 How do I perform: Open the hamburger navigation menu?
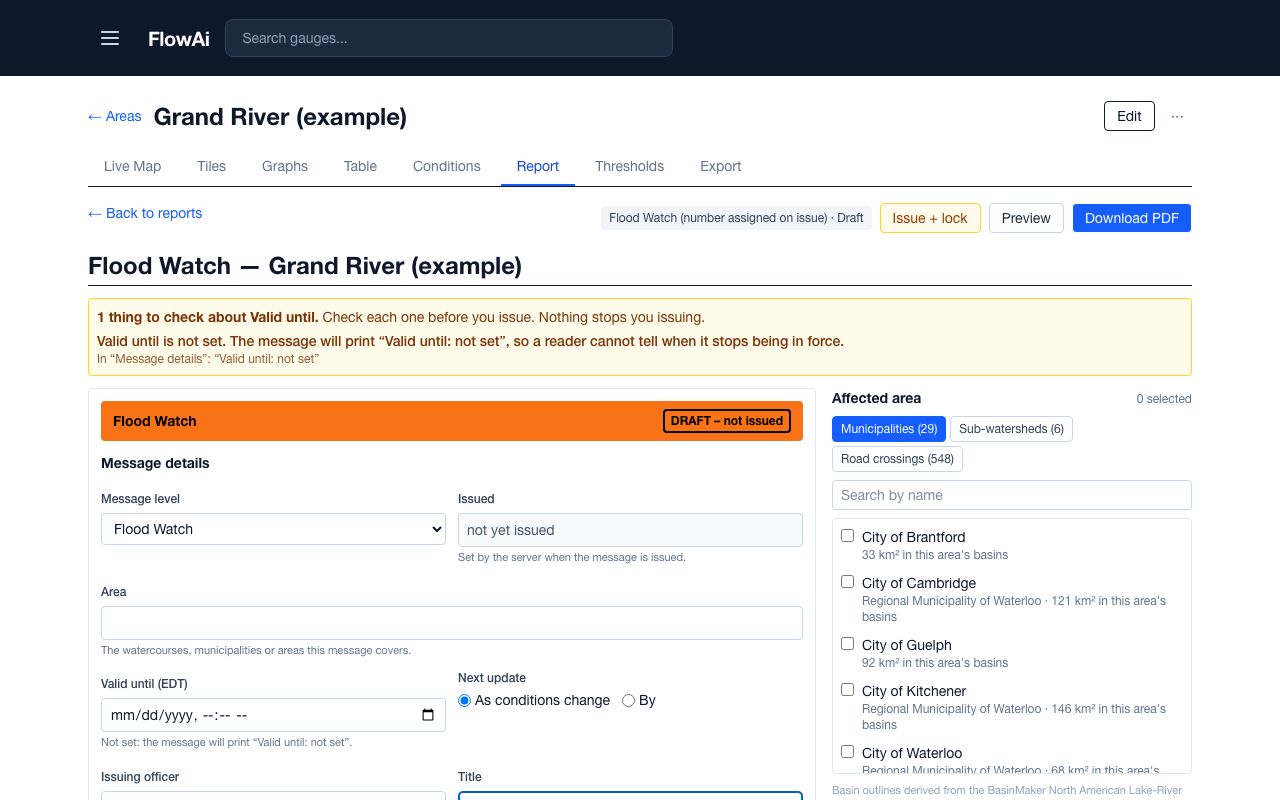(110, 38)
